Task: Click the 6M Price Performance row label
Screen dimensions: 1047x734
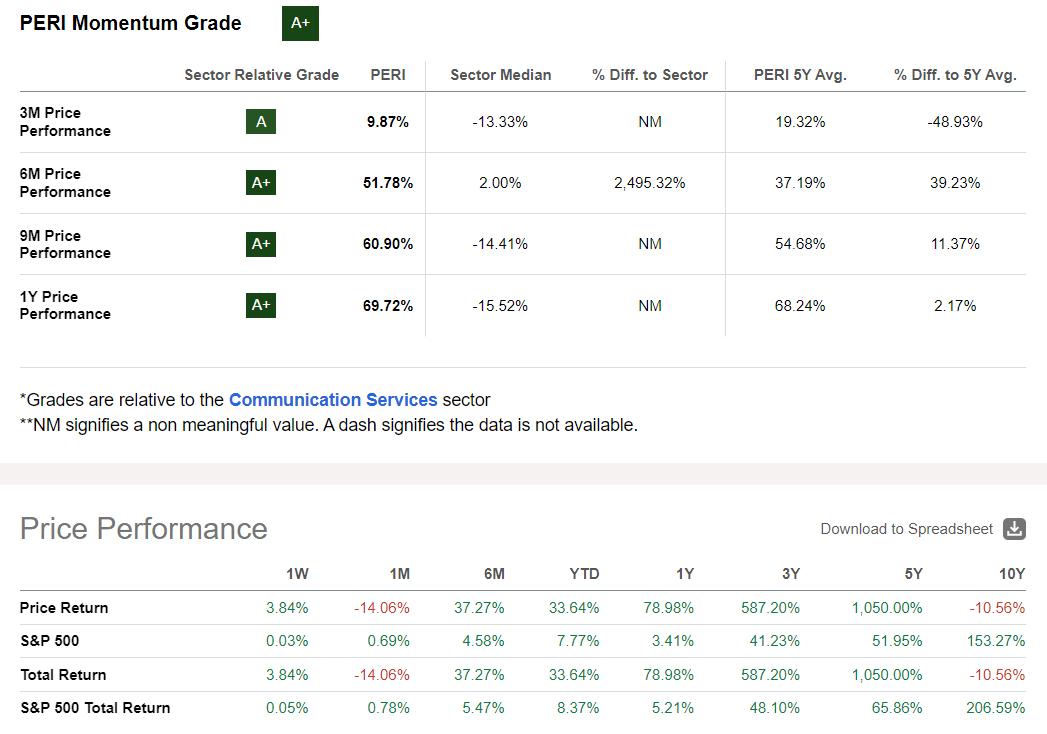Action: (64, 182)
